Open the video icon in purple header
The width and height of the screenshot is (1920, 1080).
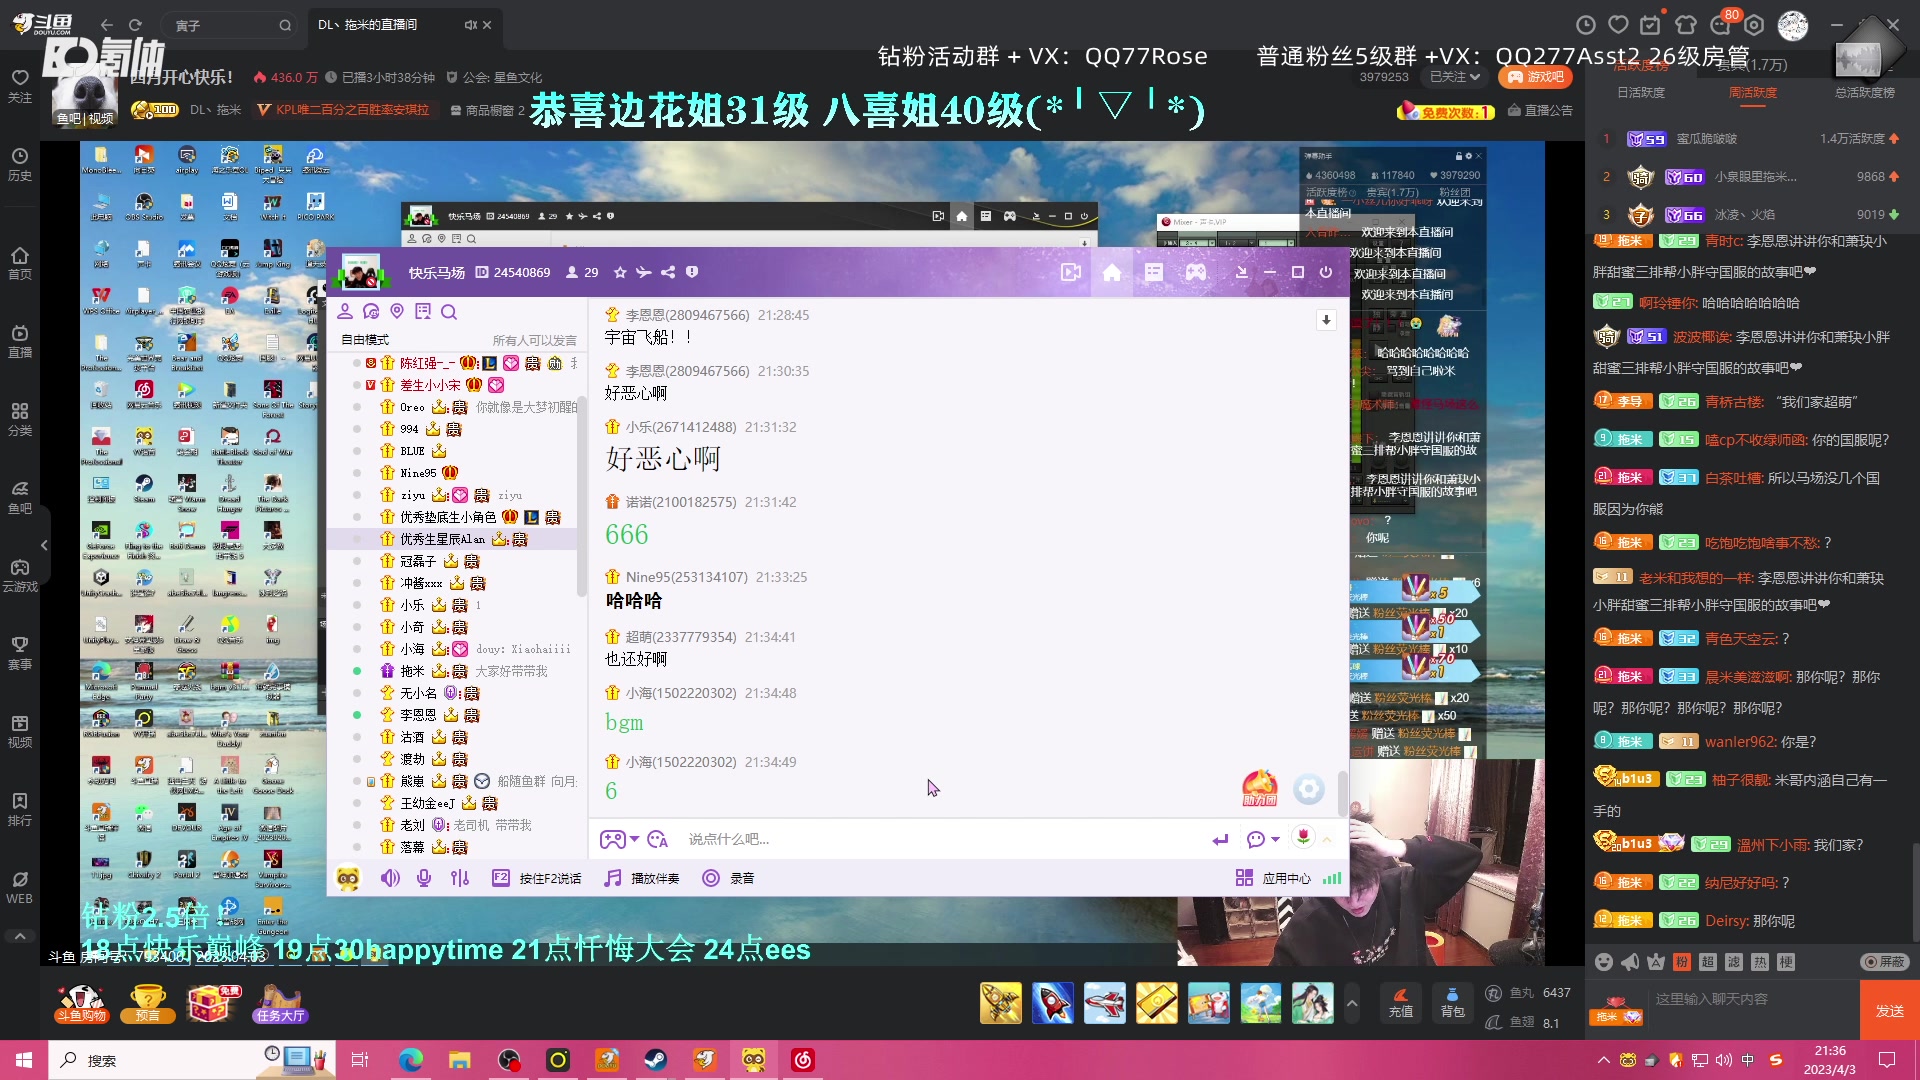point(1071,272)
